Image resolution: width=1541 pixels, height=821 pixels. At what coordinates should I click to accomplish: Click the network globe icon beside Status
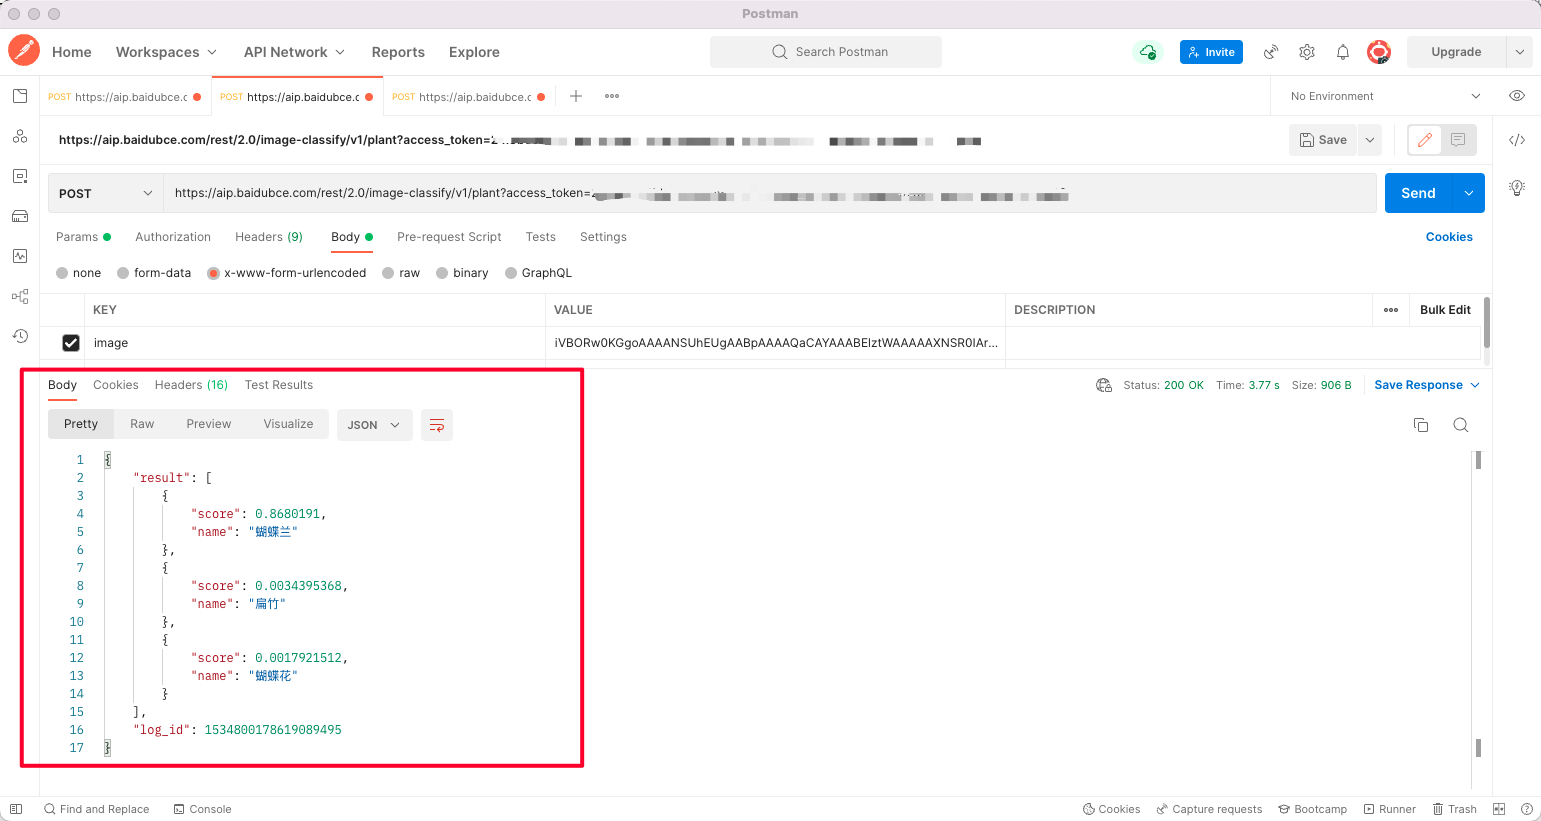coord(1104,385)
